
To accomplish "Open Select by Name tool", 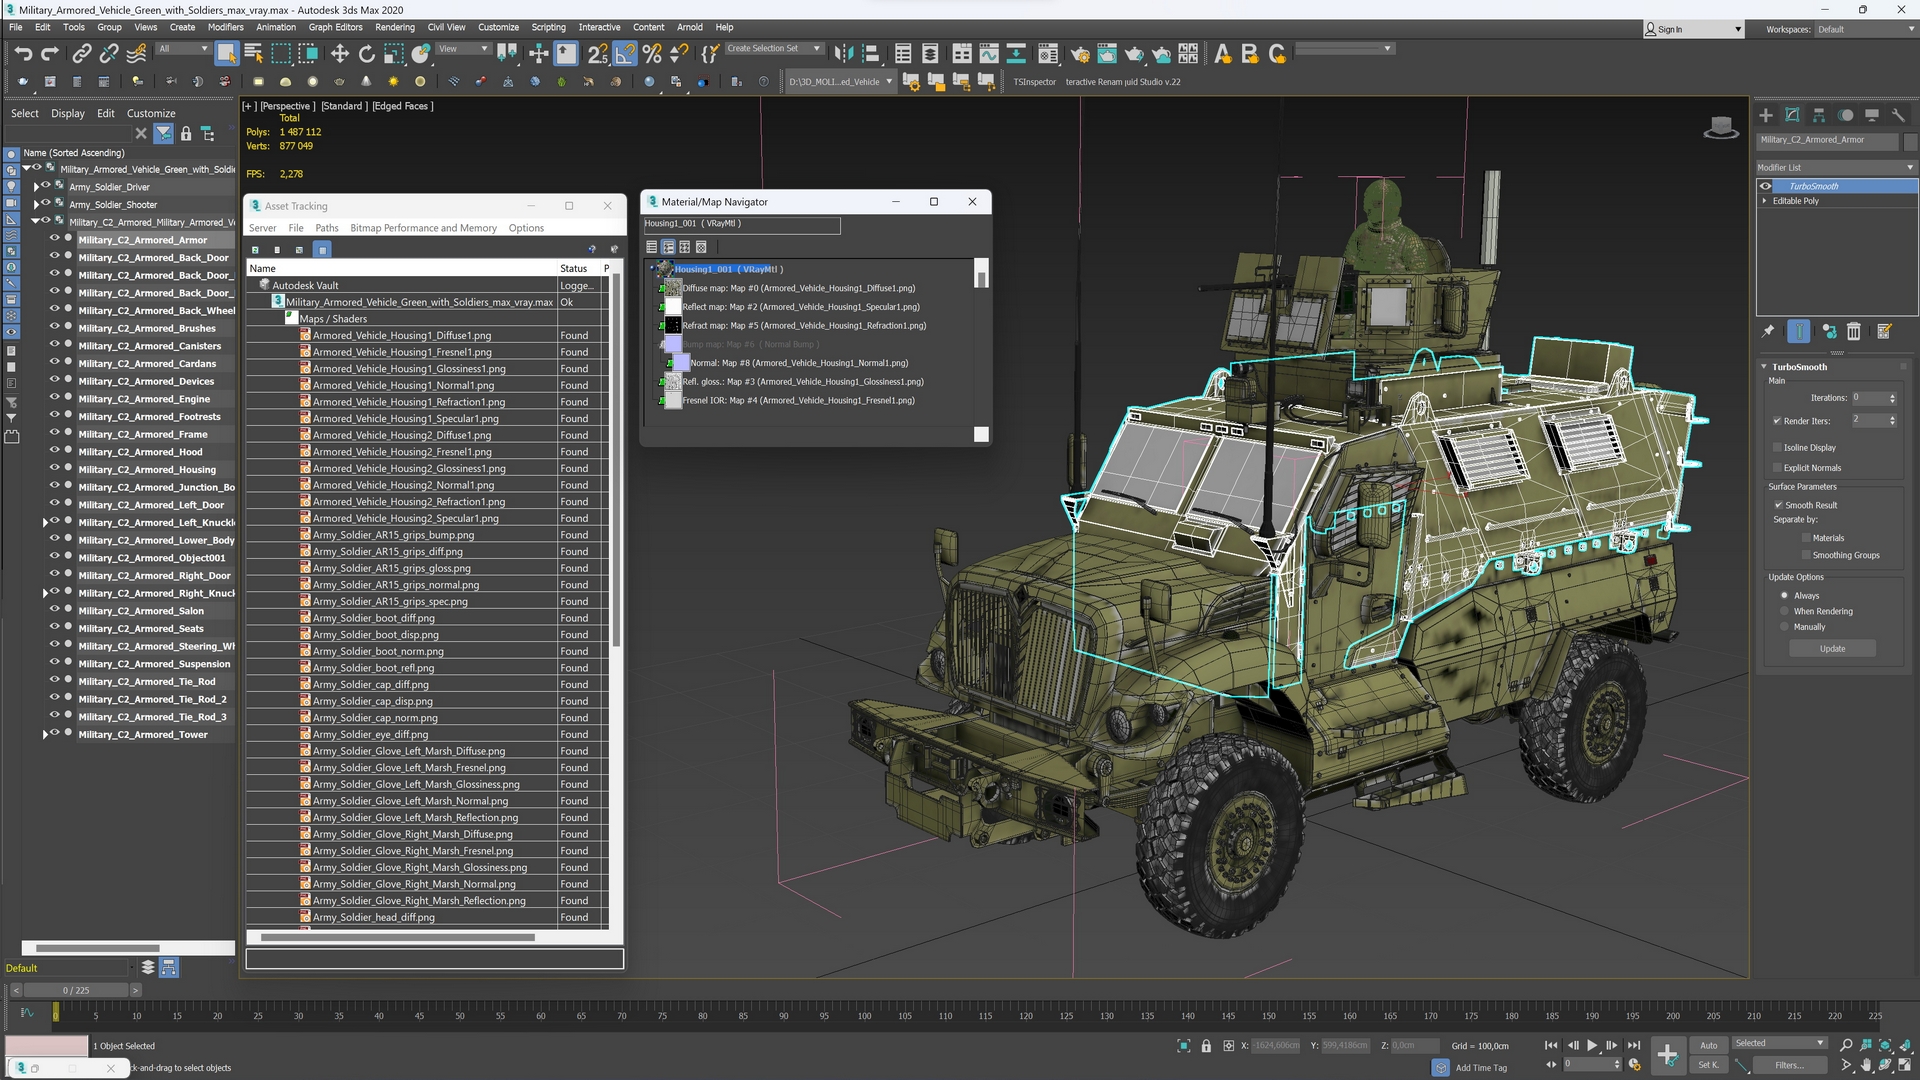I will [x=253, y=54].
